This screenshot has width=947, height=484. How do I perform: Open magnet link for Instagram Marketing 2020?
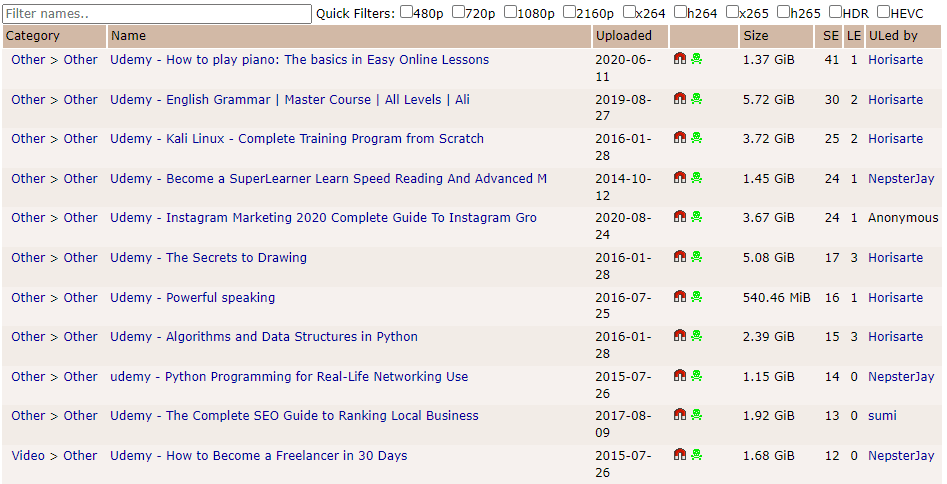tap(680, 217)
